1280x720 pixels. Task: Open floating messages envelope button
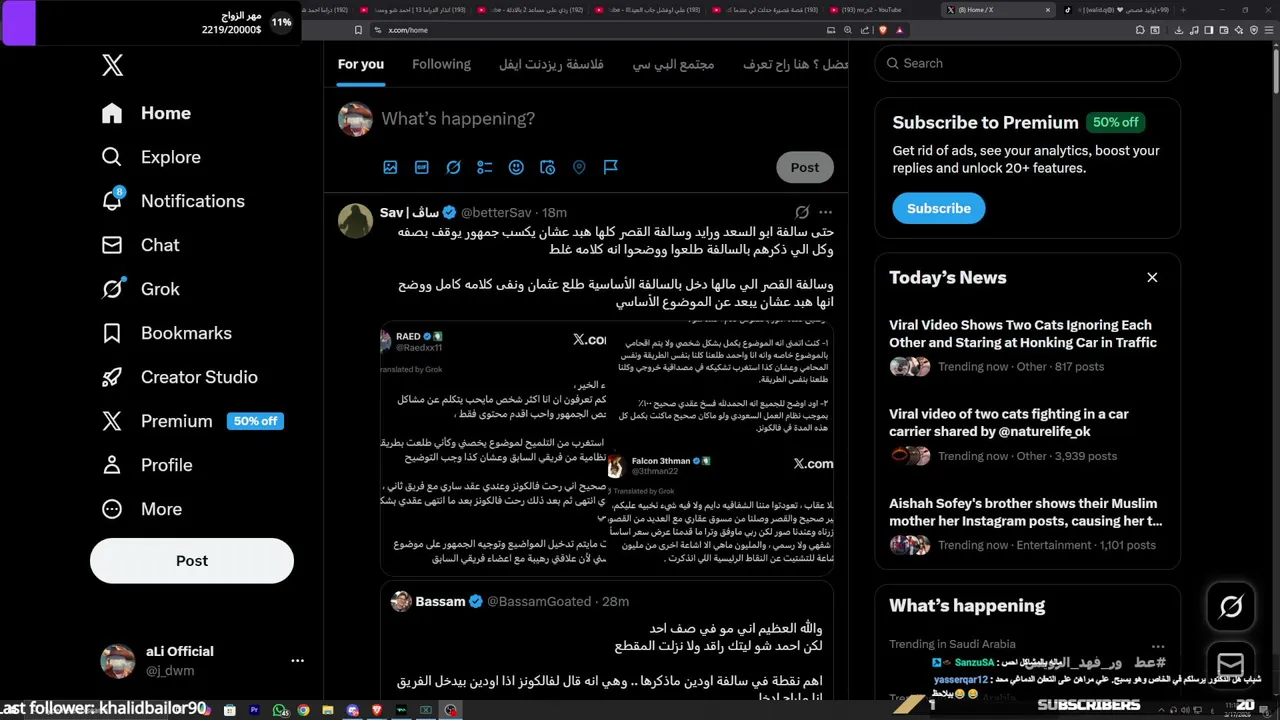point(1231,664)
